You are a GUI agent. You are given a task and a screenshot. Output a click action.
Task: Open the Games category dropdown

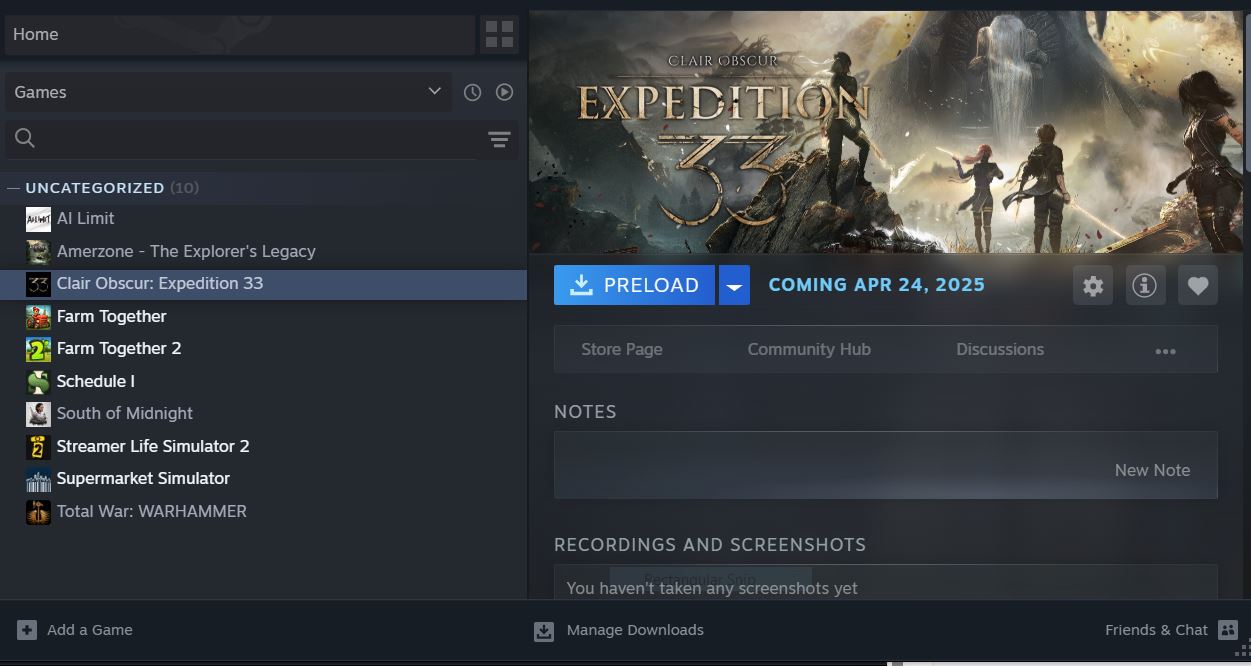pyautogui.click(x=229, y=92)
